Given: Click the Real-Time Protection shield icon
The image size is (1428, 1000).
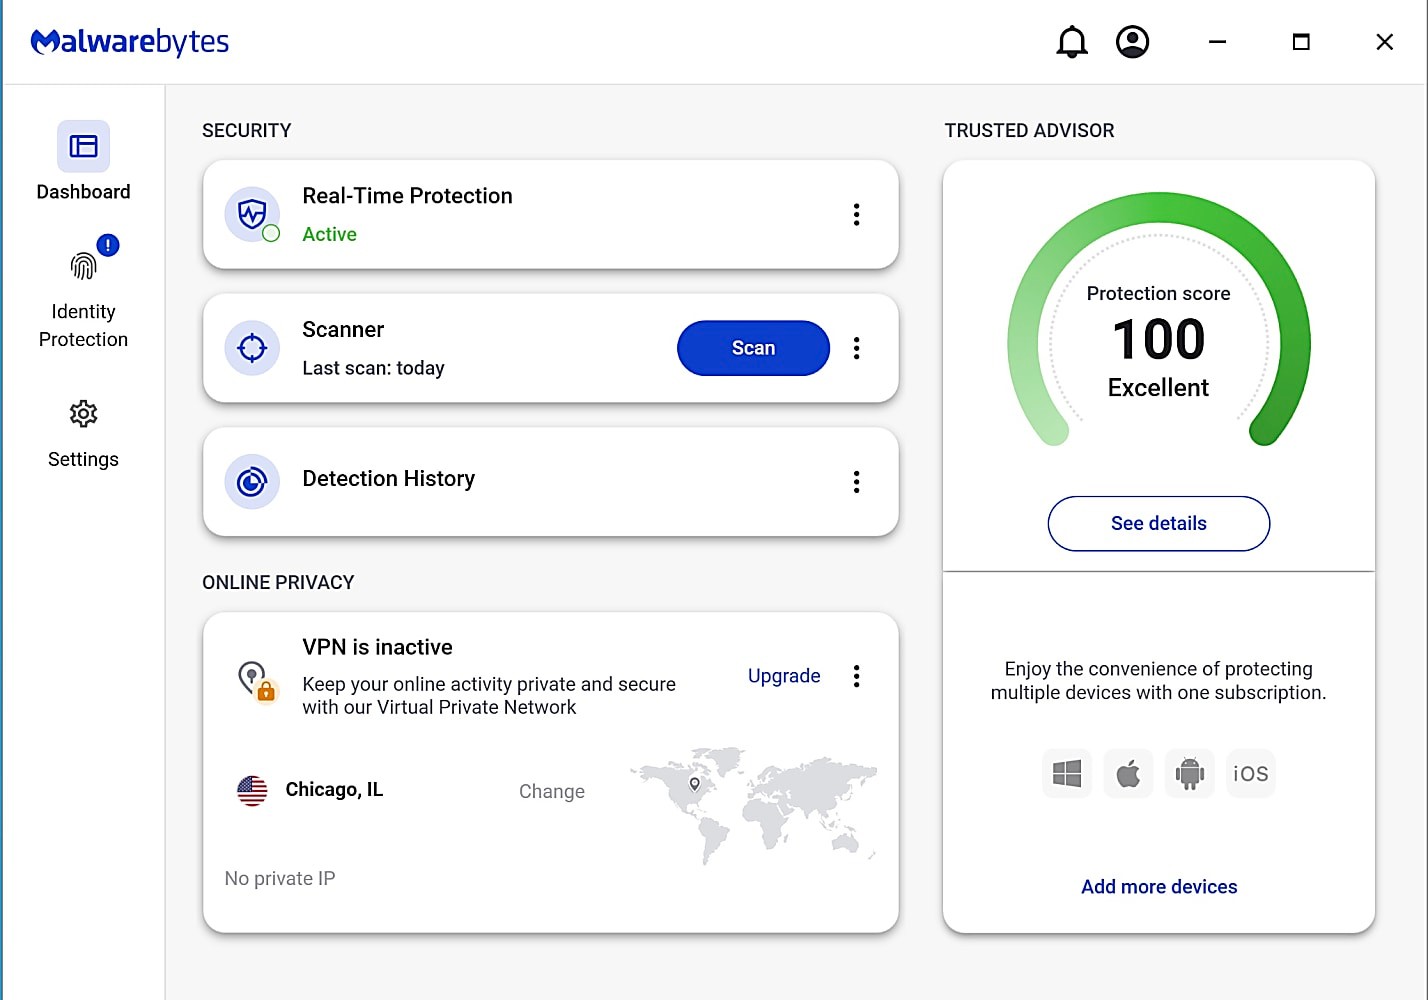Looking at the screenshot, I should coord(252,214).
